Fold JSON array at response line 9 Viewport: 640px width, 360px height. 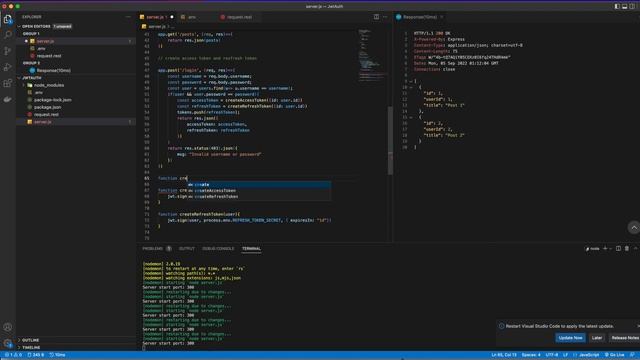tap(411, 81)
